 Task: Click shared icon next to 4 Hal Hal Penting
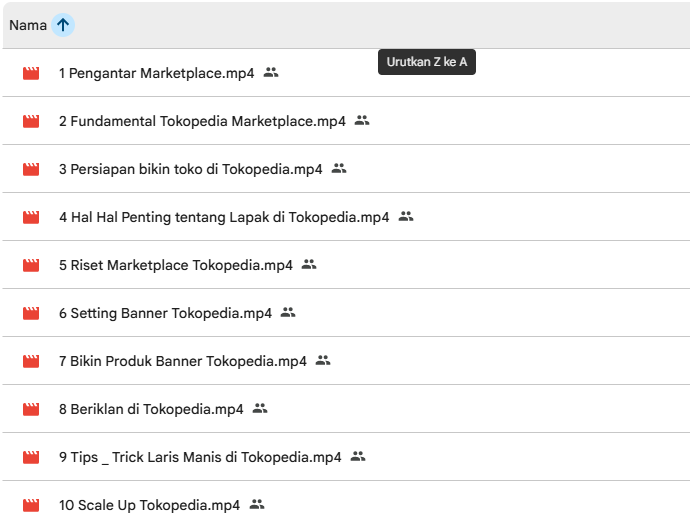tap(406, 216)
